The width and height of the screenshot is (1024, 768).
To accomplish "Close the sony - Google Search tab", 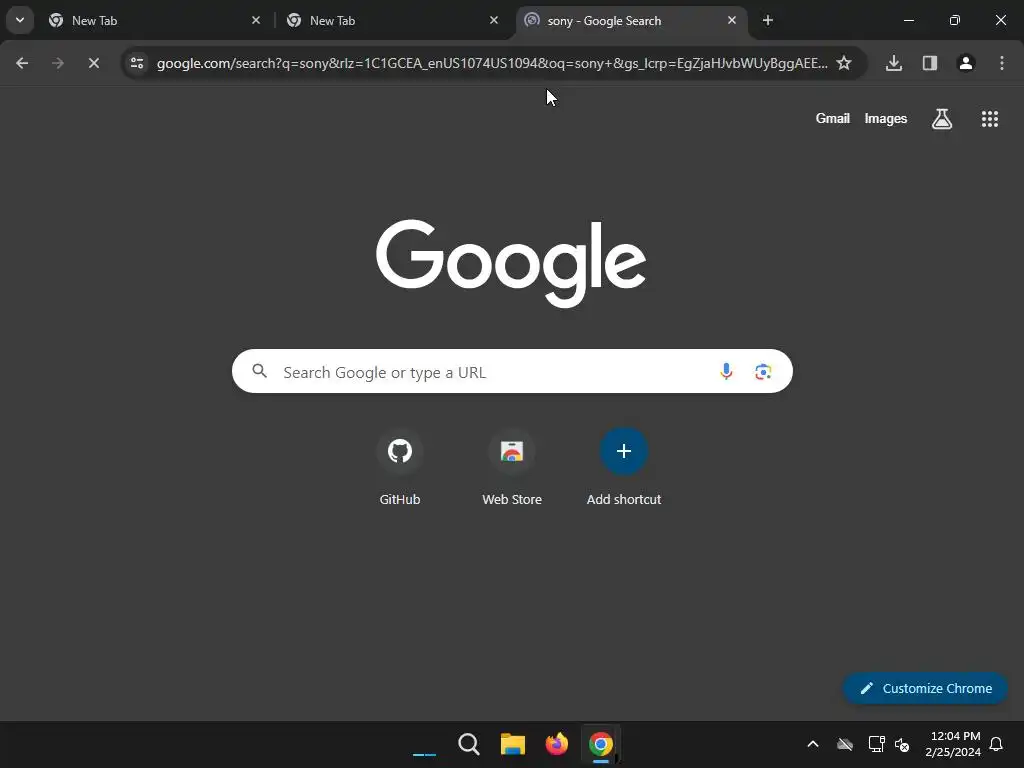I will [x=732, y=21].
